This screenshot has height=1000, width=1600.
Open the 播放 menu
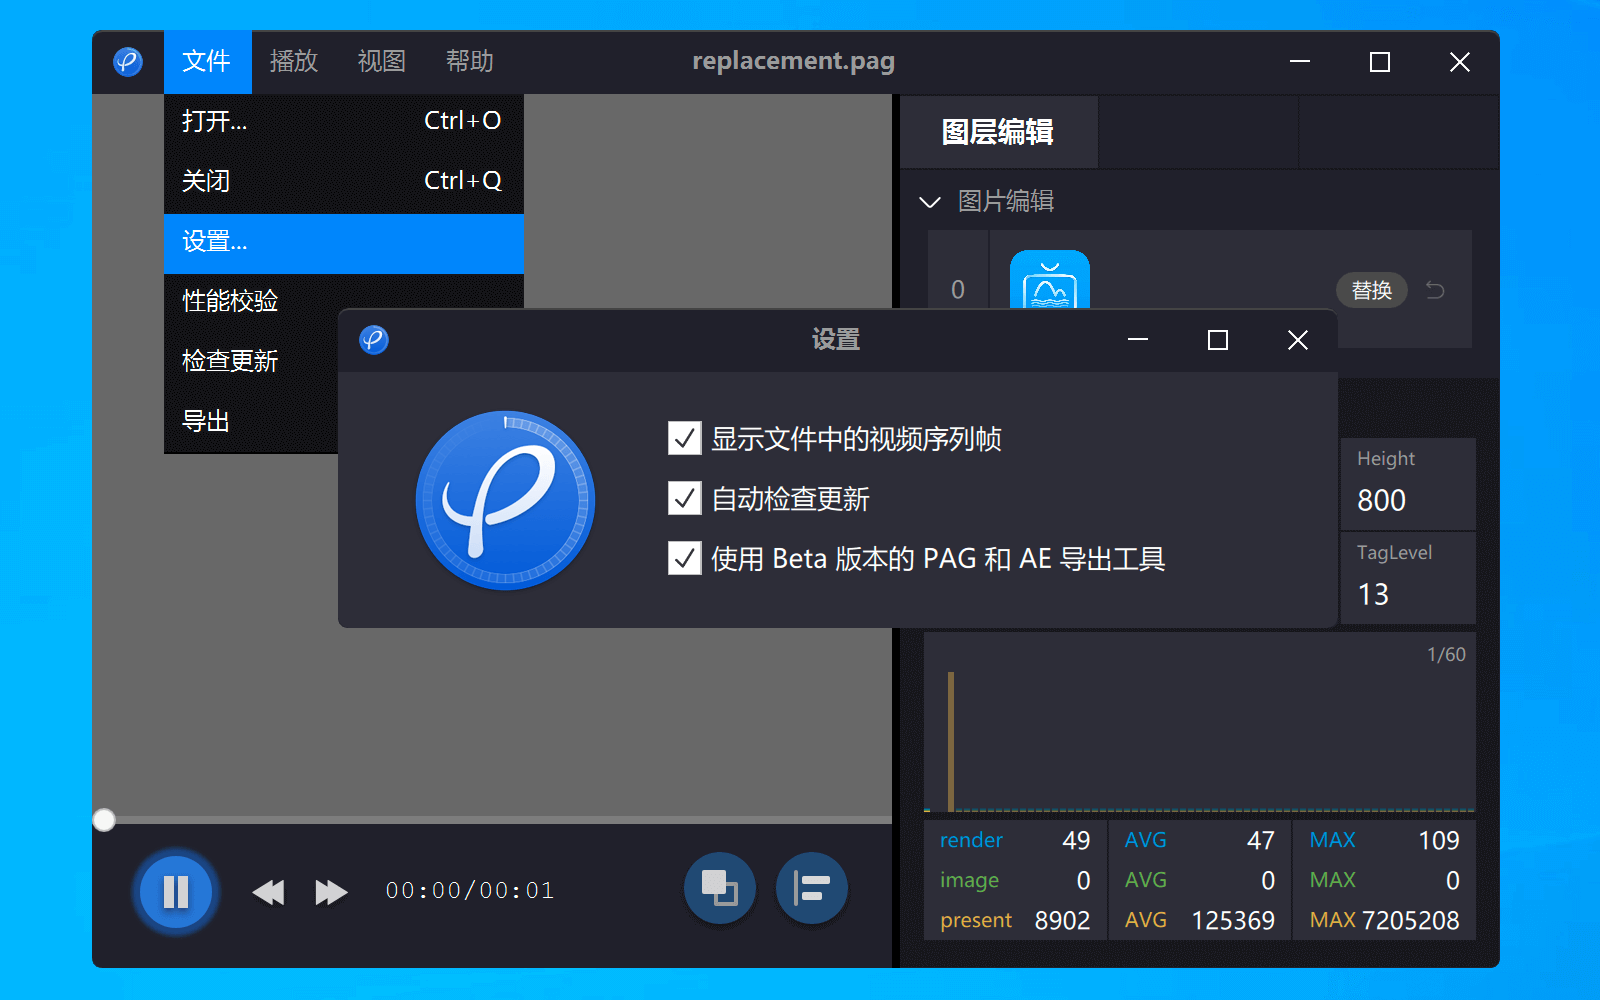pos(293,61)
